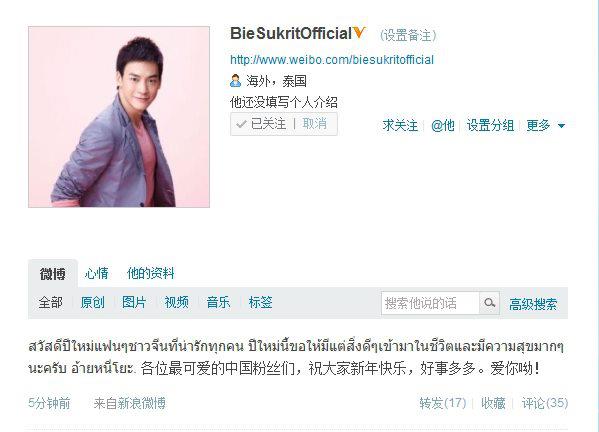Open the 评论(35) comments link
This screenshot has width=599, height=432.
tap(545, 403)
